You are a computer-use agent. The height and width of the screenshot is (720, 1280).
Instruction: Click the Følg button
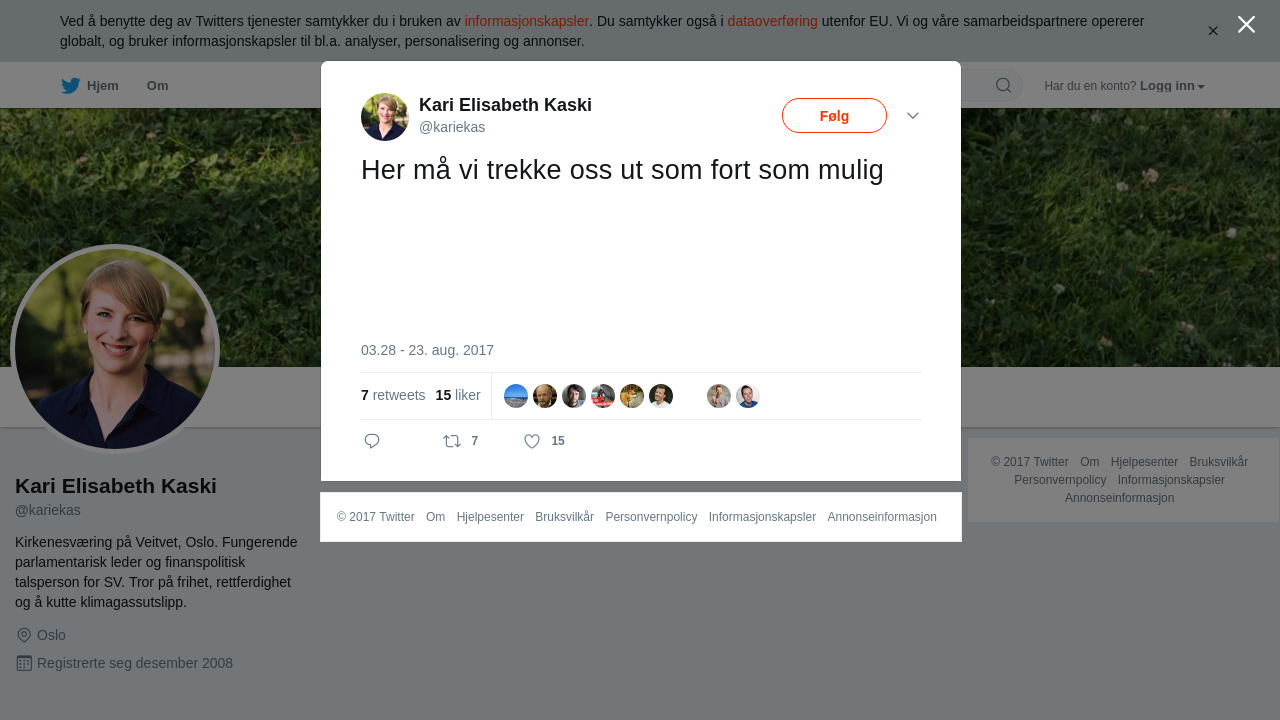click(834, 116)
